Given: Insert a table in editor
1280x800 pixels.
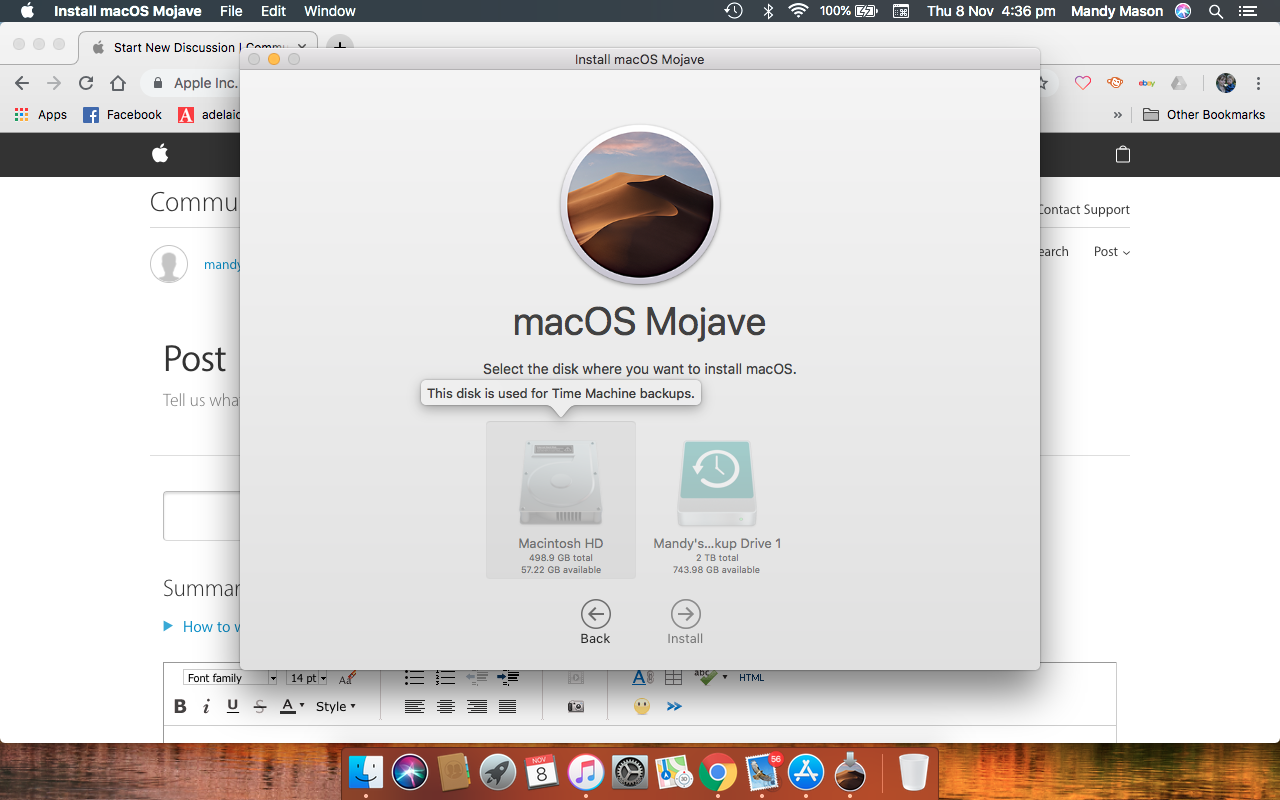Looking at the screenshot, I should (673, 678).
